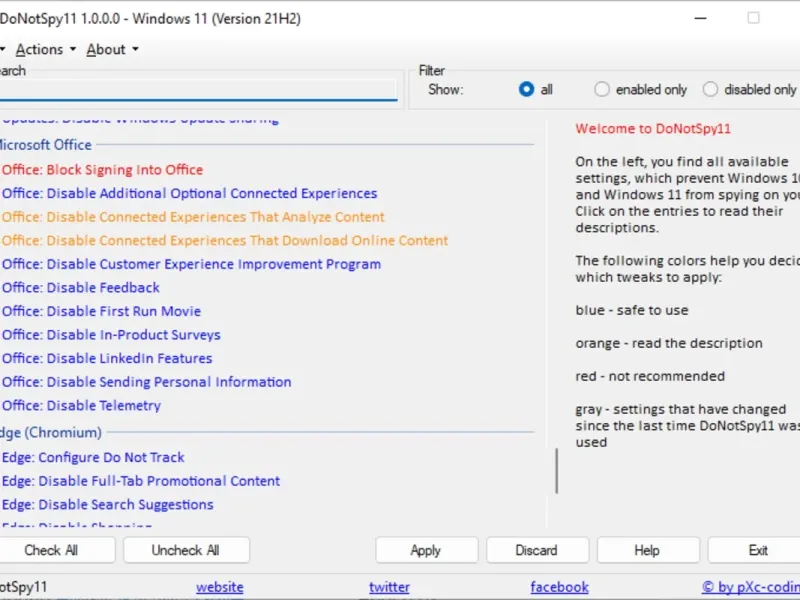The width and height of the screenshot is (800, 600).
Task: Open the twitter link
Action: click(389, 587)
